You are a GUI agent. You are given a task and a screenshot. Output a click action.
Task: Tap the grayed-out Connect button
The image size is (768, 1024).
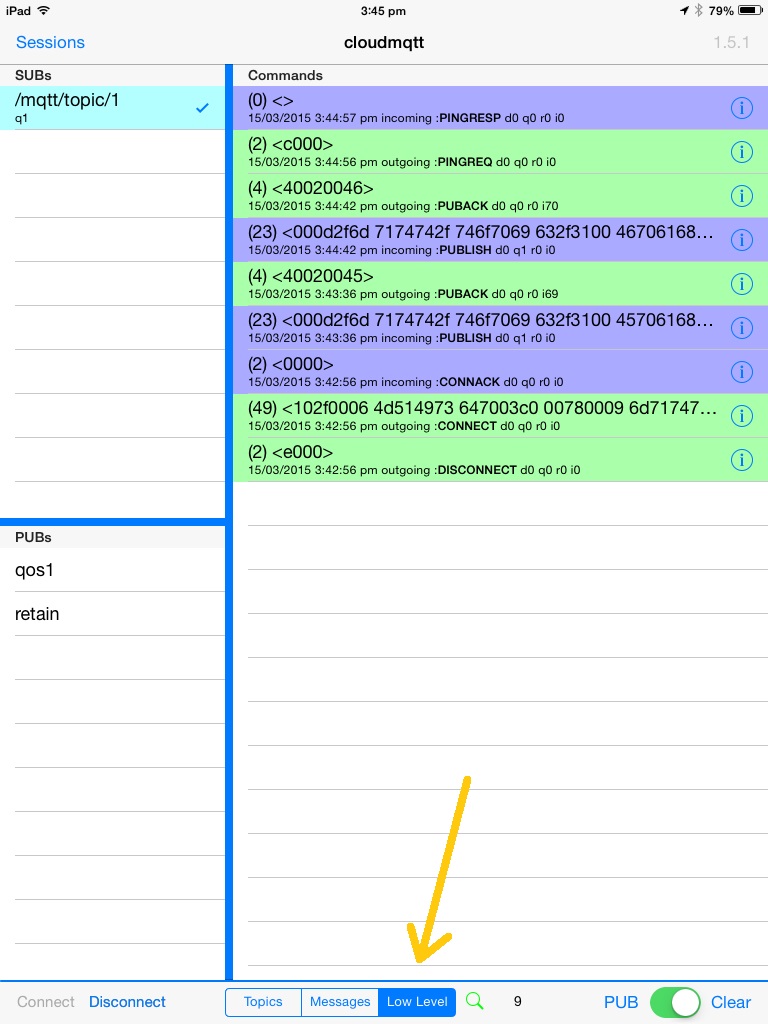point(46,1002)
